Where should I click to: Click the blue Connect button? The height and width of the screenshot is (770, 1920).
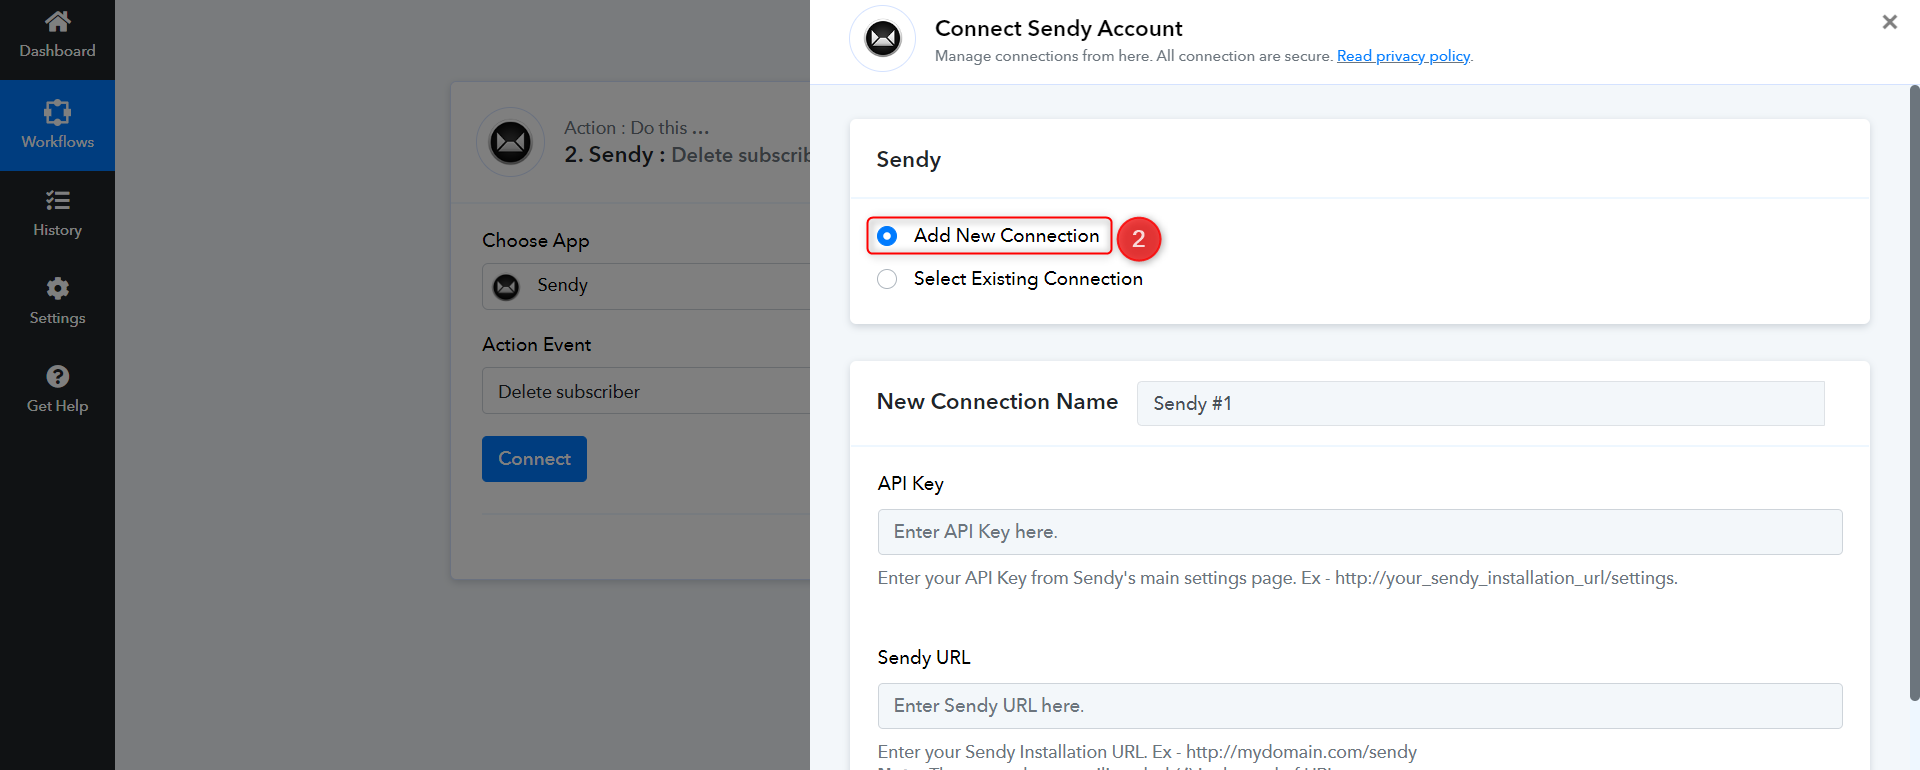[x=534, y=459]
